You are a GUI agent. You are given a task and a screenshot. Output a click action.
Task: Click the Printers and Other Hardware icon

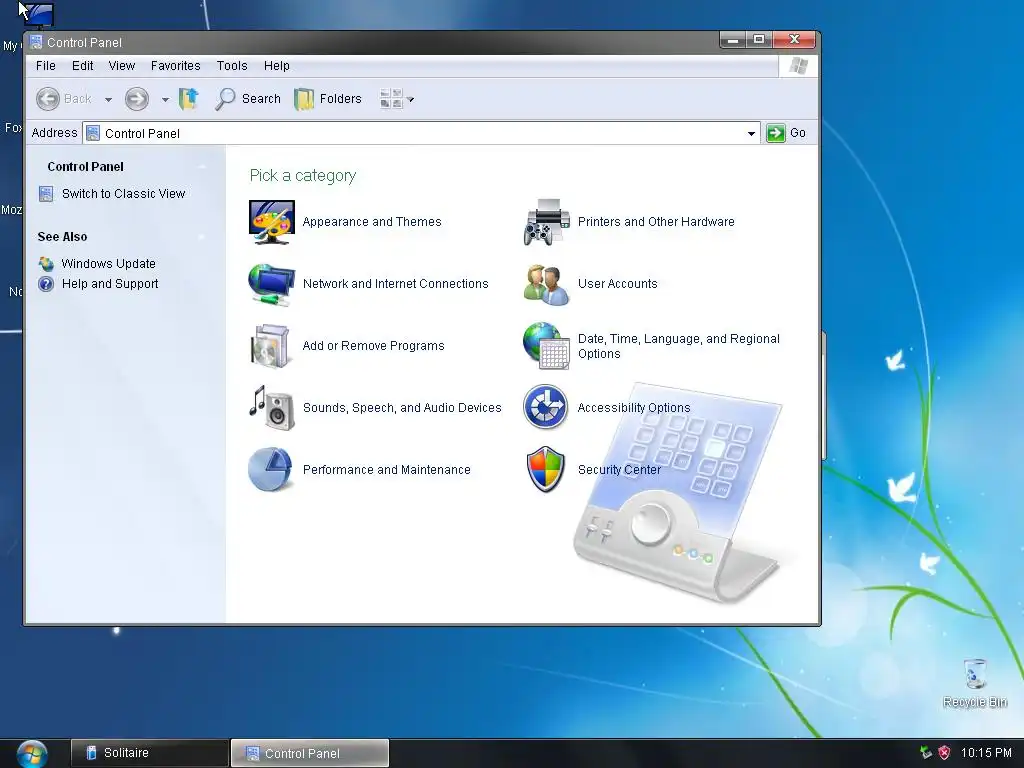(x=547, y=222)
